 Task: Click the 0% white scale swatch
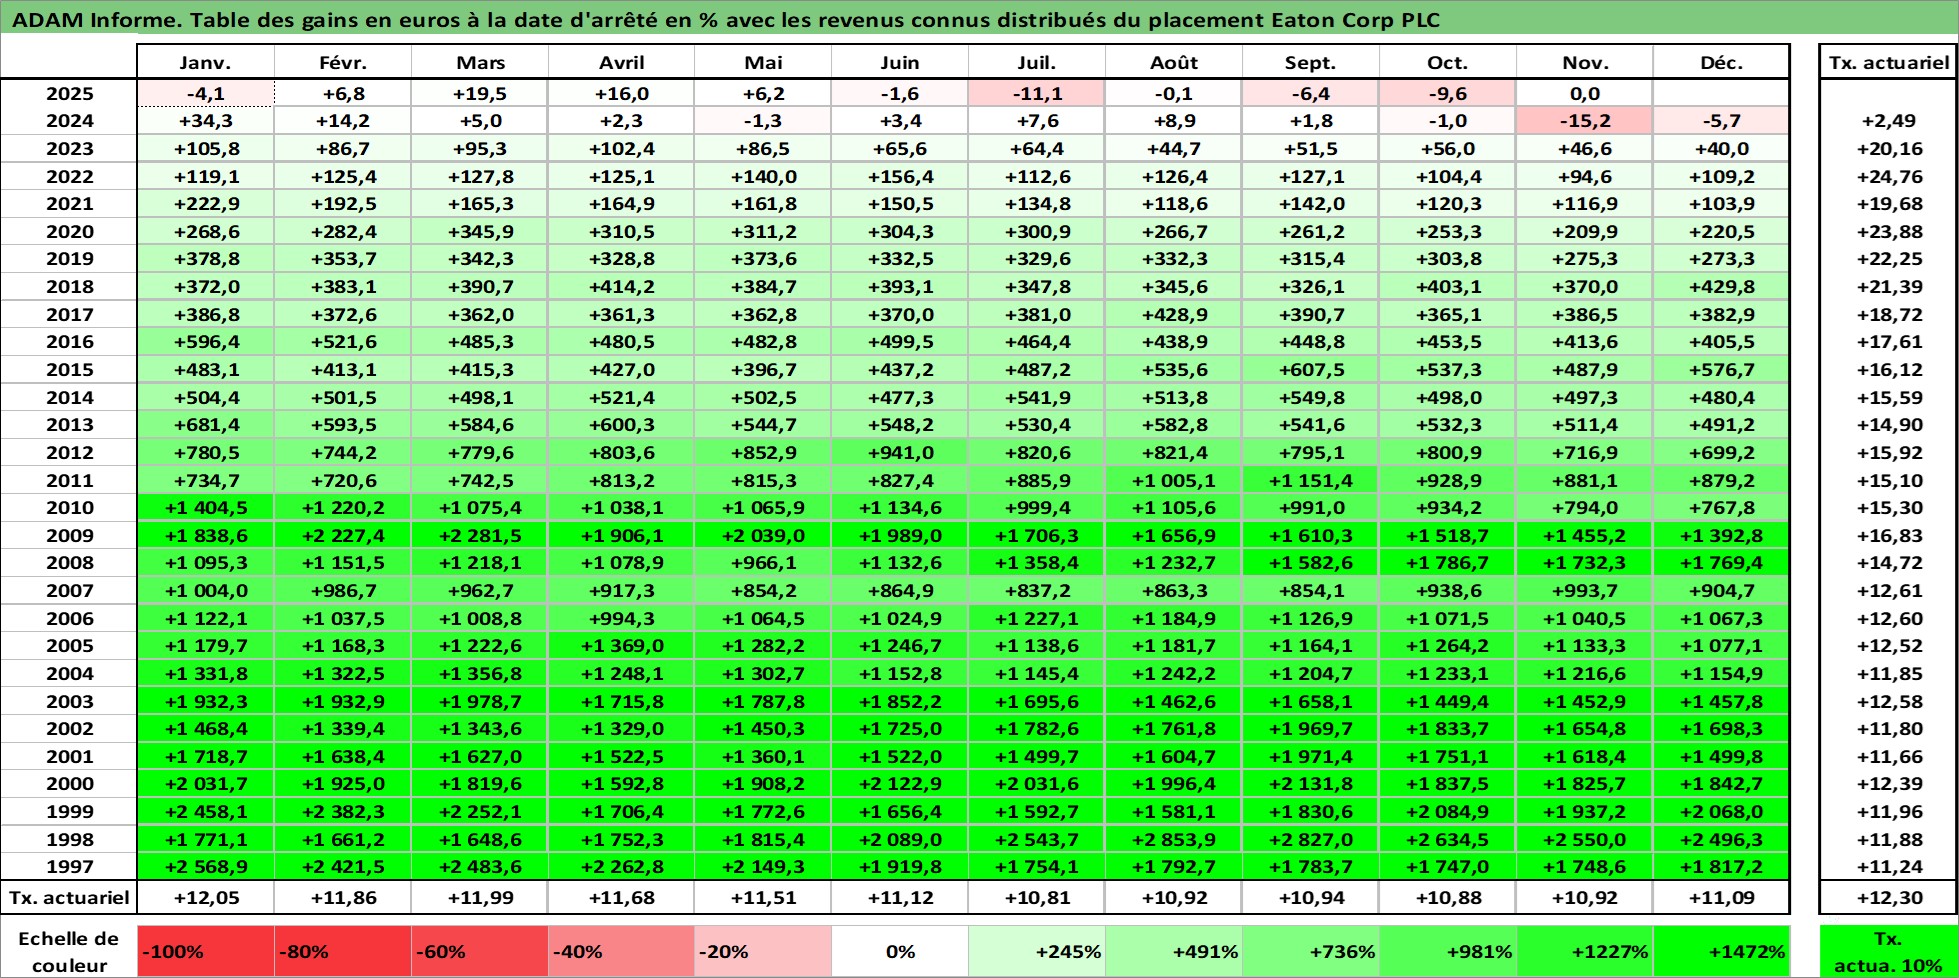pyautogui.click(x=900, y=952)
